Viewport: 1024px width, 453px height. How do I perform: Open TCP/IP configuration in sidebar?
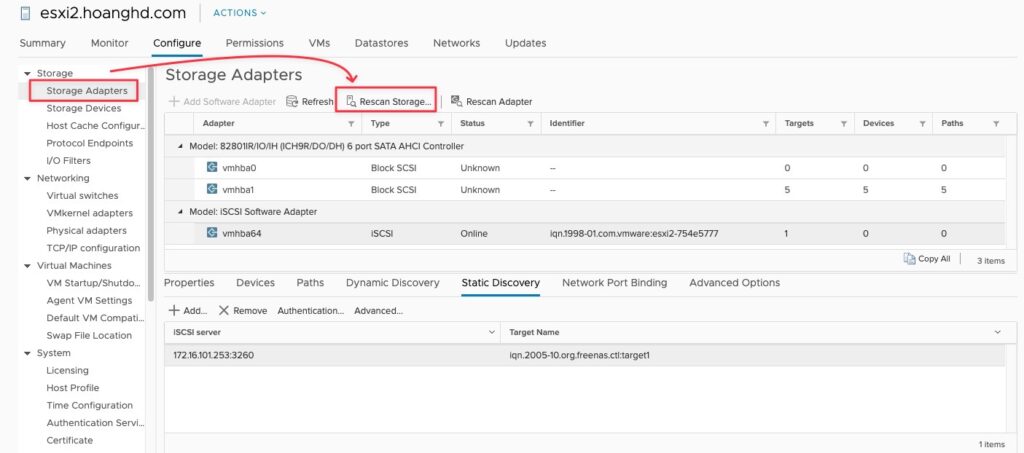(93, 248)
